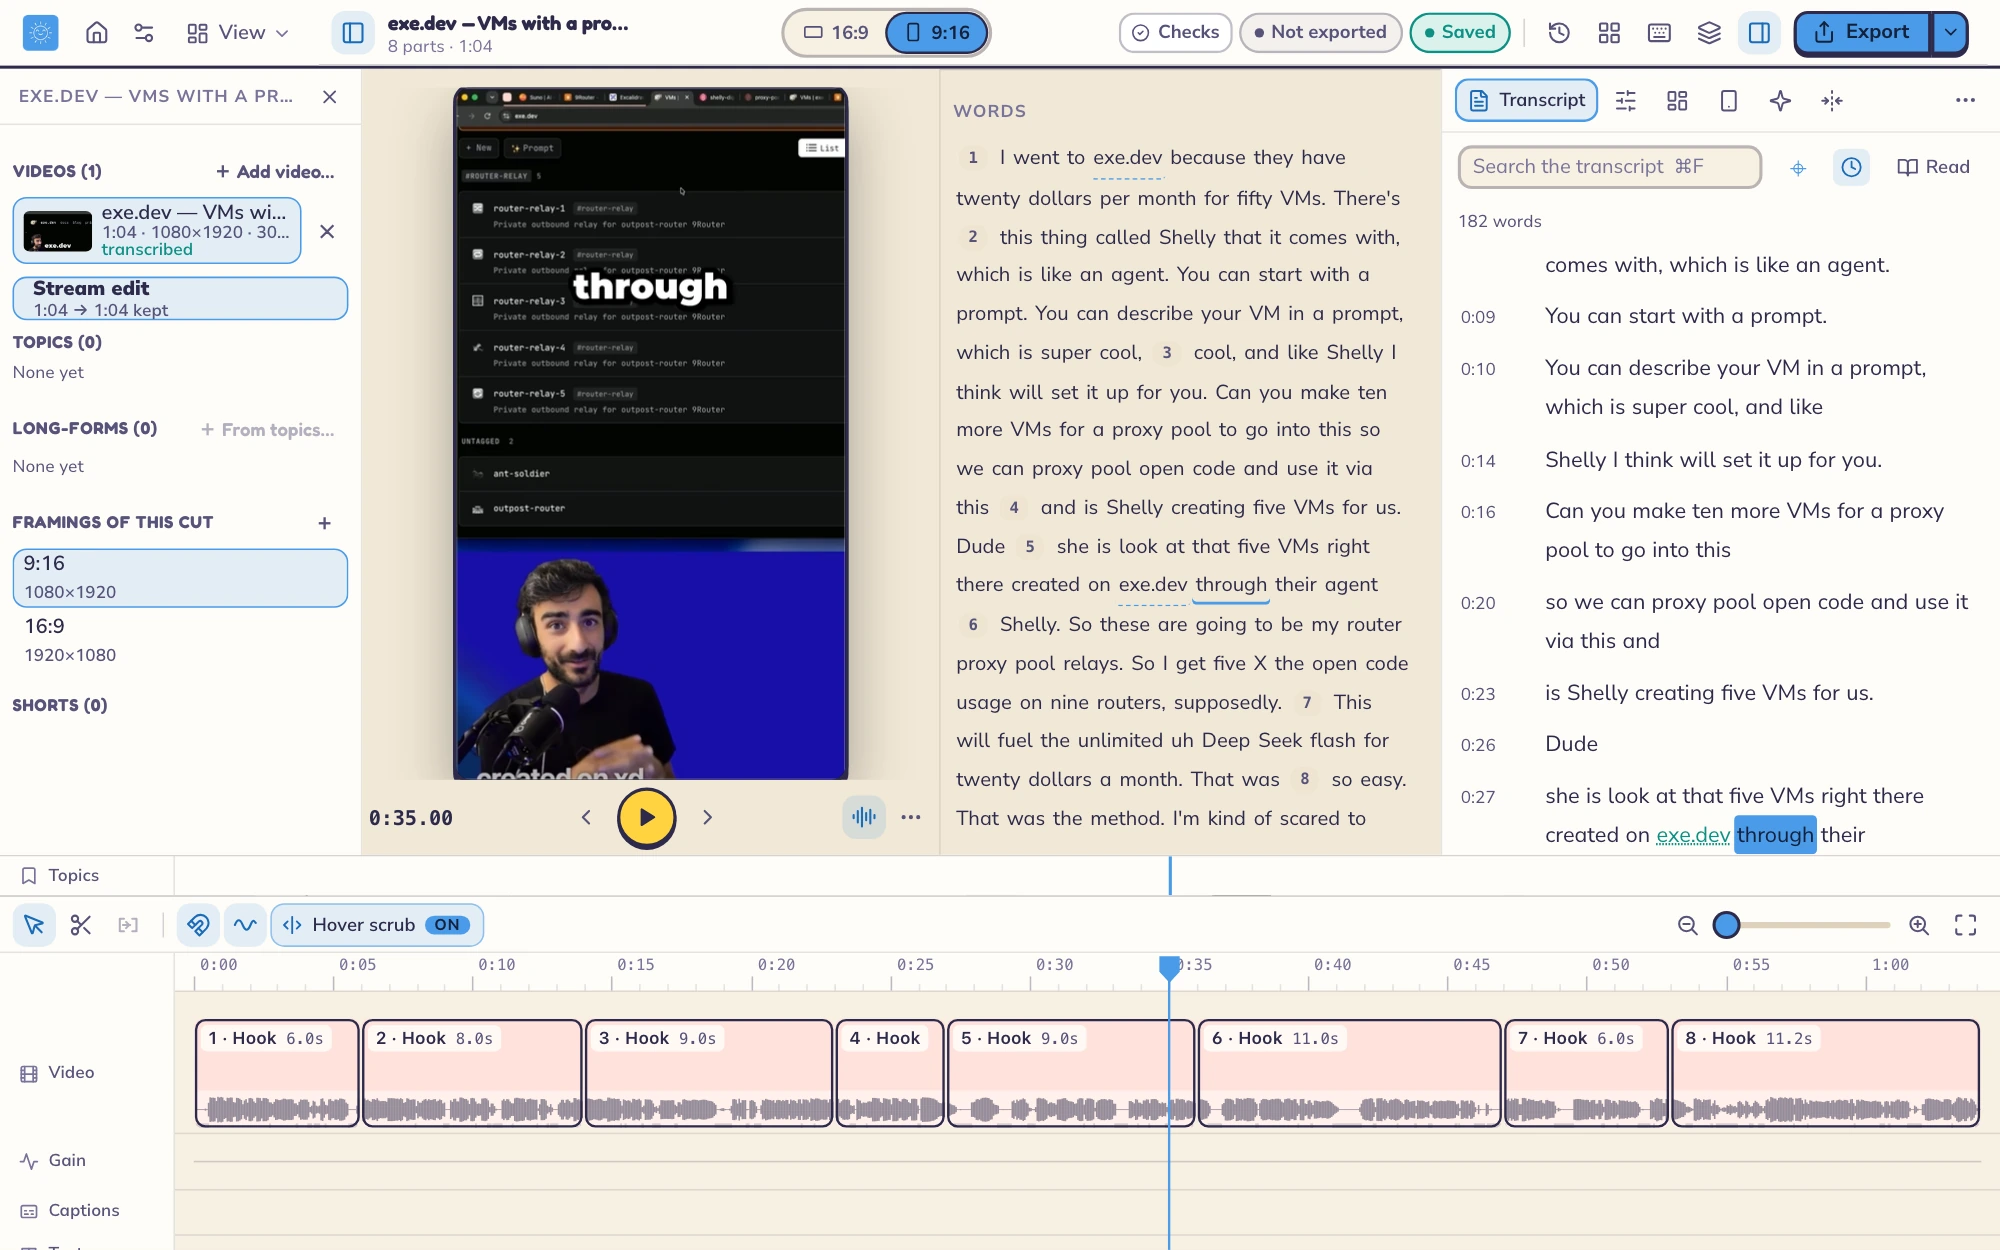The width and height of the screenshot is (2000, 1250).
Task: Select the trim bracket tool
Action: (128, 925)
